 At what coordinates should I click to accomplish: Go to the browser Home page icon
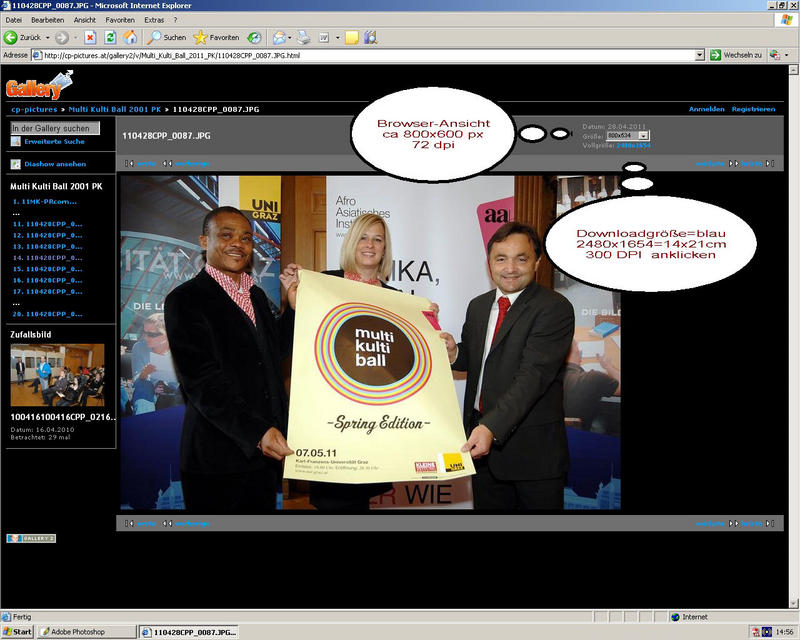(x=129, y=37)
